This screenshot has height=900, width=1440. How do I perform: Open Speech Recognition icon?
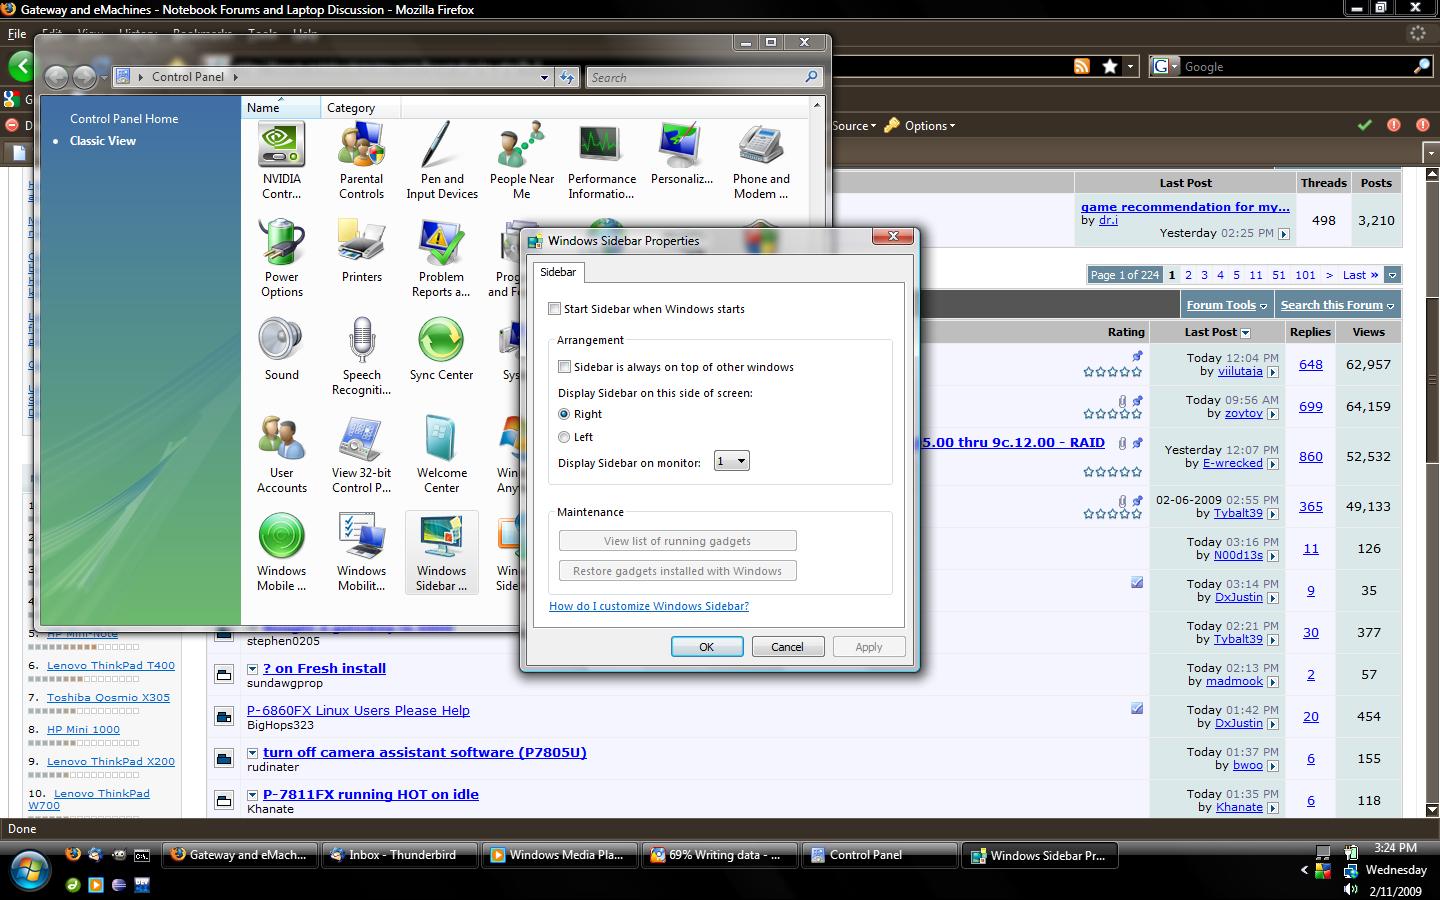point(361,357)
